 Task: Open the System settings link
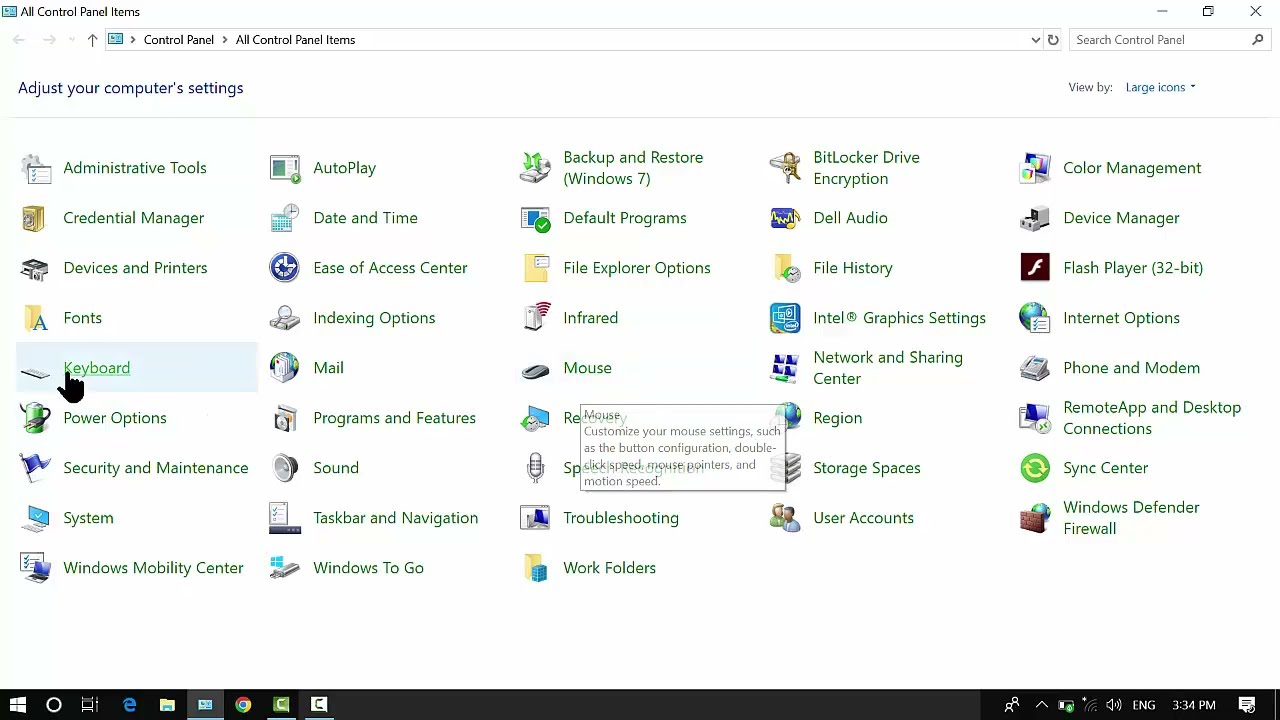coord(88,518)
